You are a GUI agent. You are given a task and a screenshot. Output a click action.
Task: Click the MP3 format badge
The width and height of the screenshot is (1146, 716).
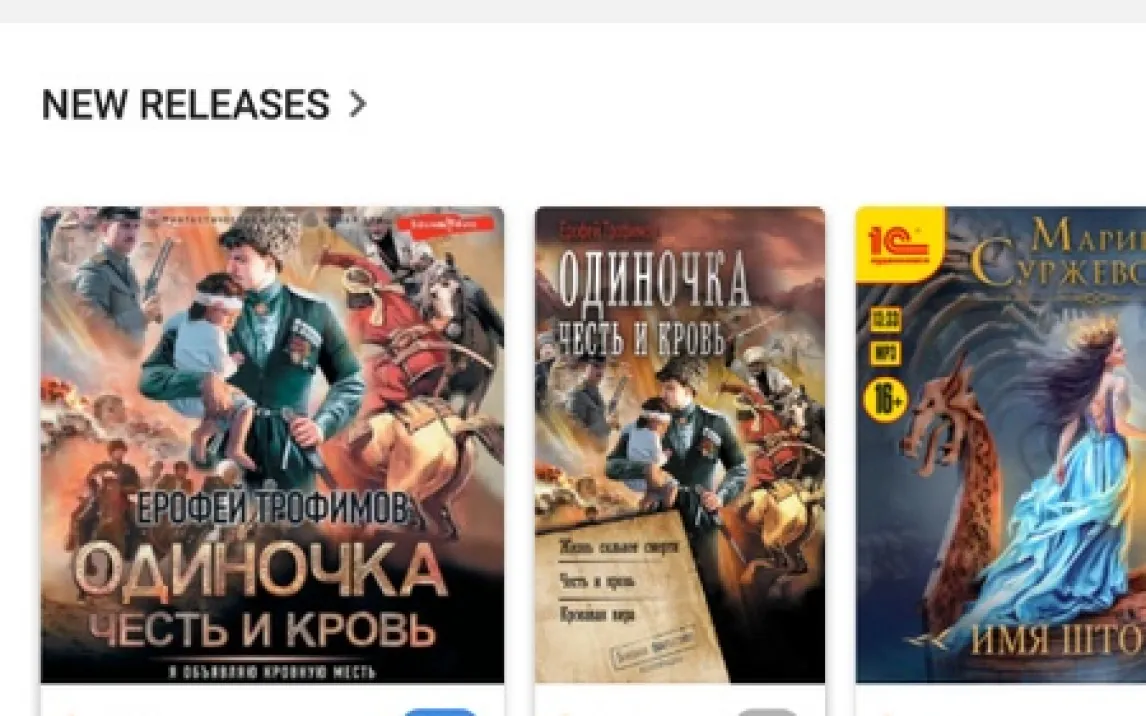click(885, 354)
